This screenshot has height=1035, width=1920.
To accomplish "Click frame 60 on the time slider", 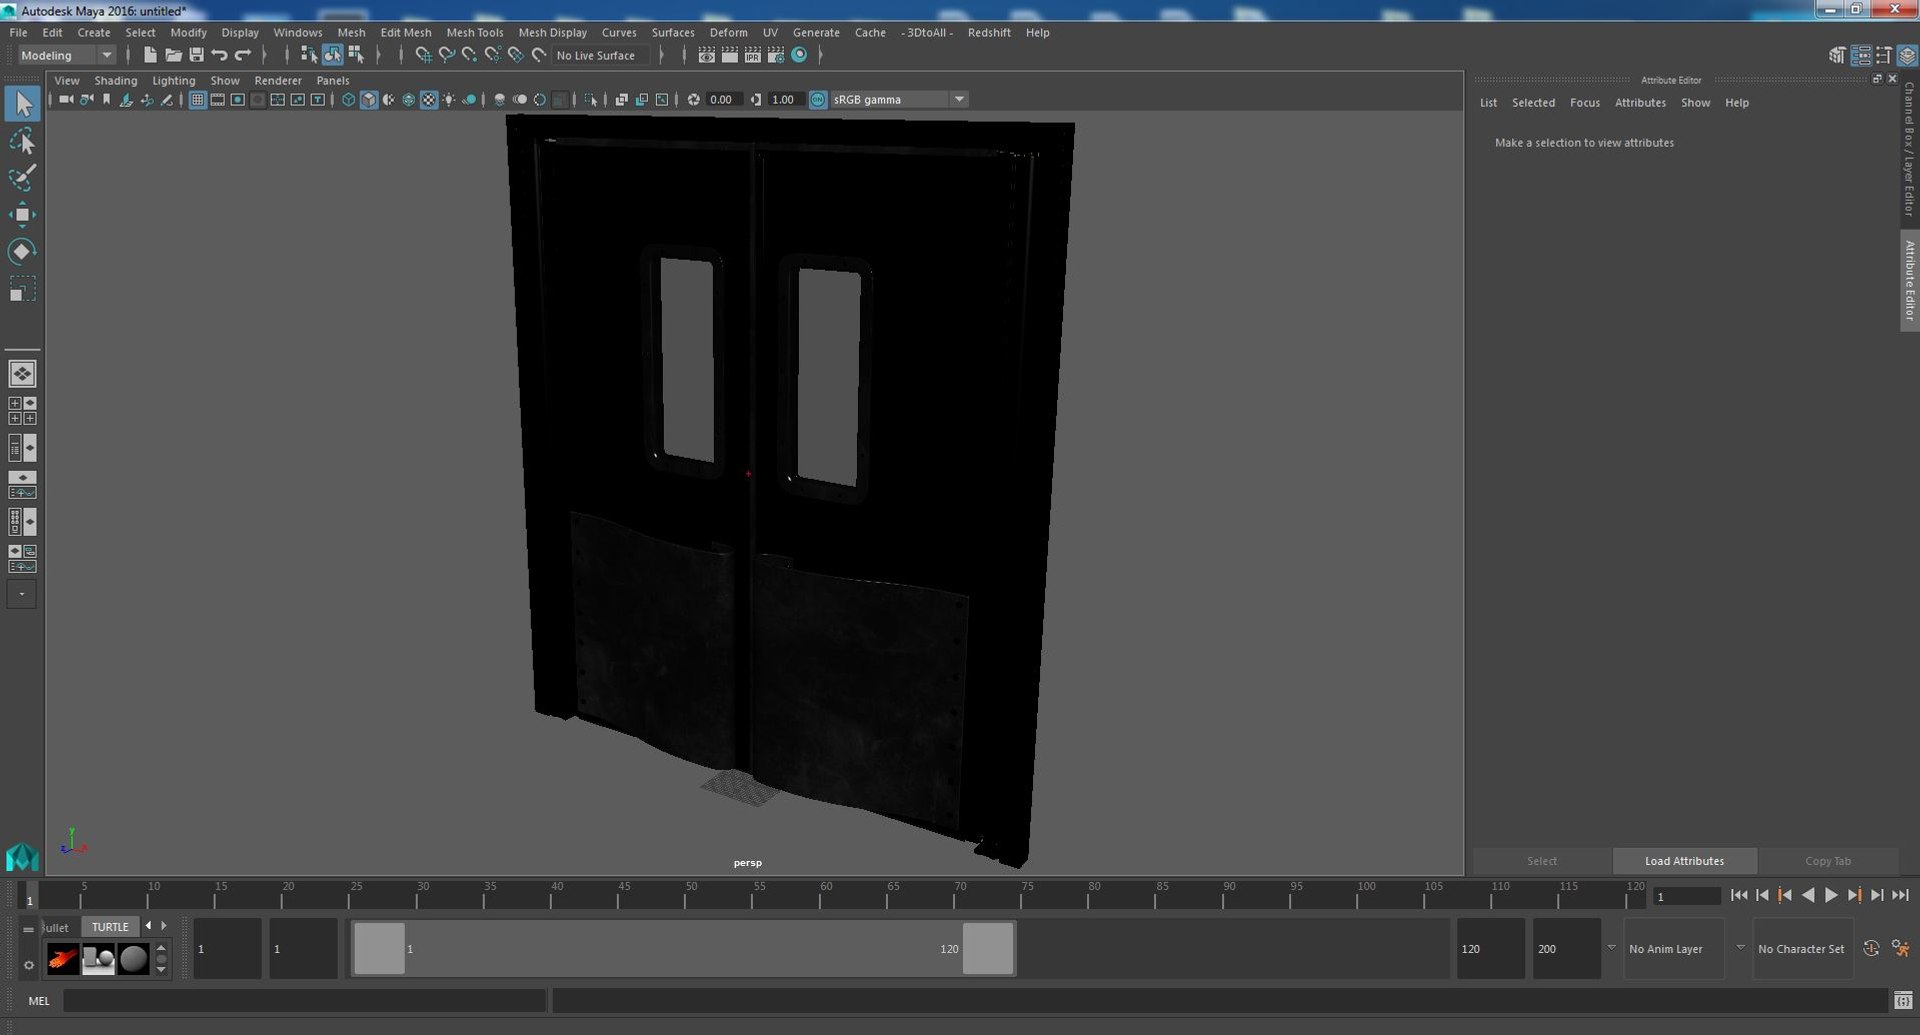I will click(x=825, y=895).
